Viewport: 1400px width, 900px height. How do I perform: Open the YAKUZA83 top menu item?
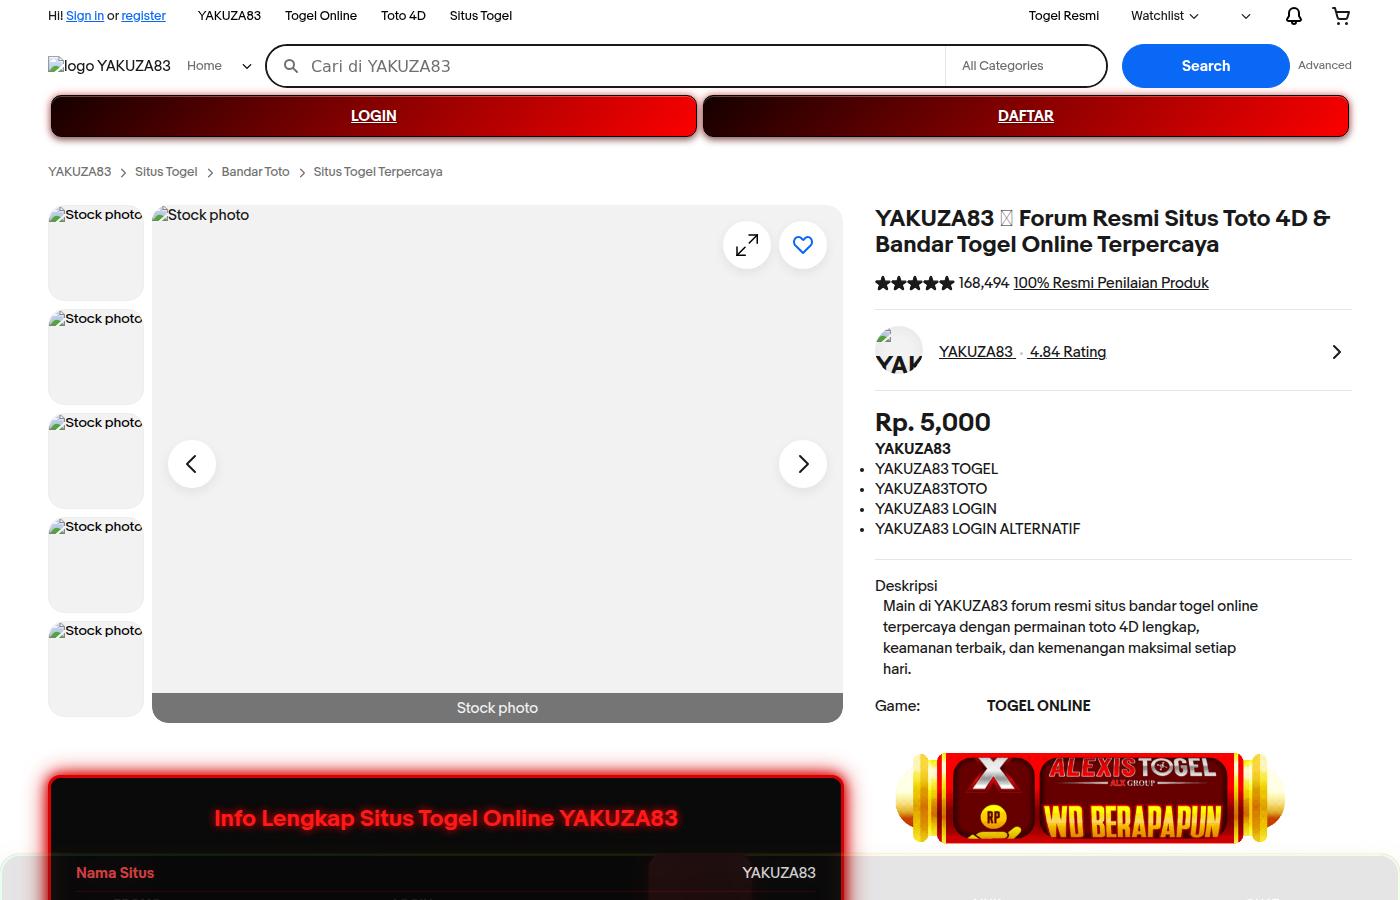(x=229, y=16)
